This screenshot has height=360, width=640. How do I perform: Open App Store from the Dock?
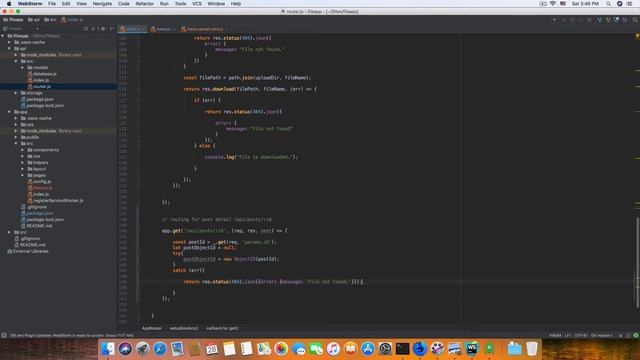(x=367, y=349)
